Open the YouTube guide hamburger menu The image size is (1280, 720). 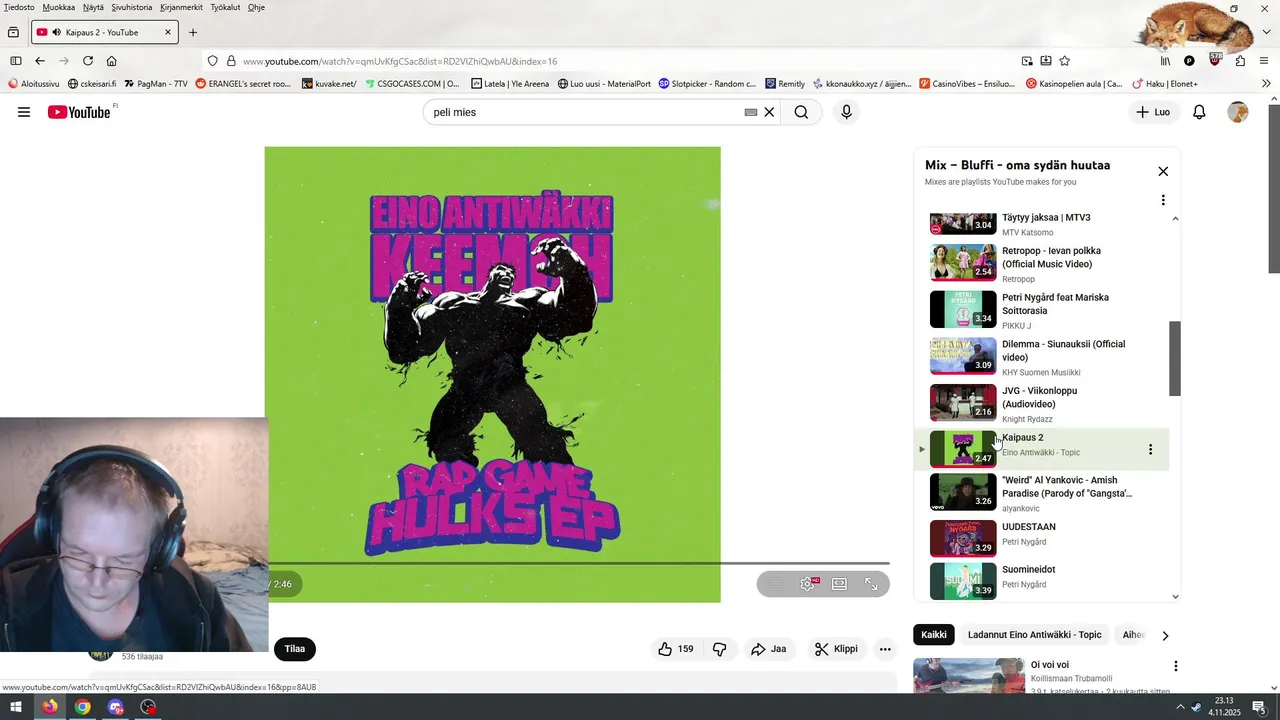click(24, 112)
